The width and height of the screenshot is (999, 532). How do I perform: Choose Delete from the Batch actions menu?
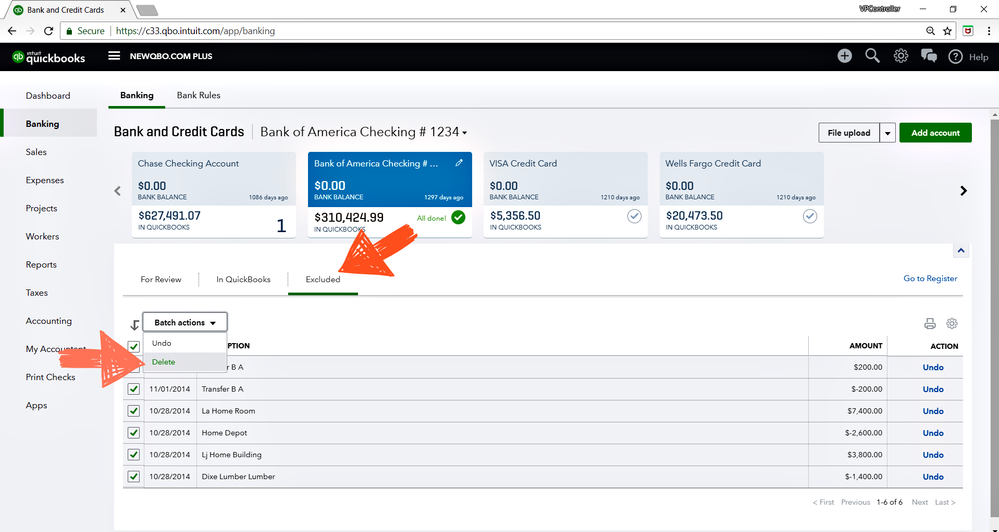[164, 362]
